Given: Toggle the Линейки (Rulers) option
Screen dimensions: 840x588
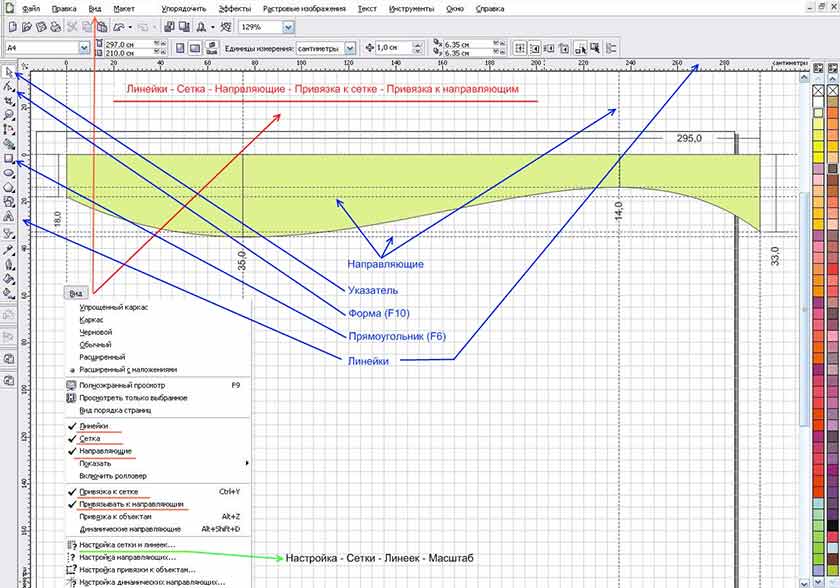Looking at the screenshot, I should coord(94,426).
